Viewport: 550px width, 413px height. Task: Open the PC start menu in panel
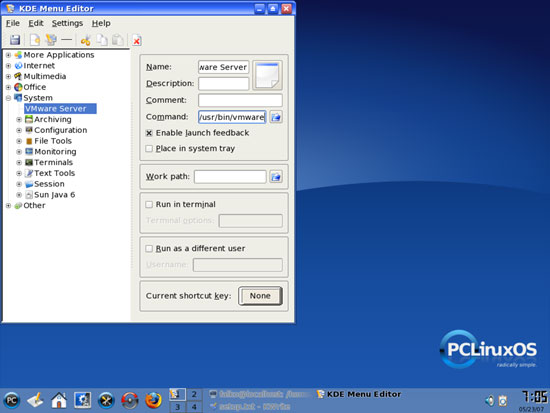pos(12,400)
